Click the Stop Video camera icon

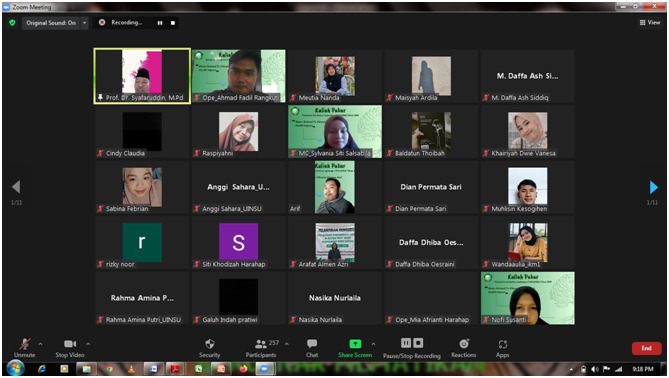(70, 344)
